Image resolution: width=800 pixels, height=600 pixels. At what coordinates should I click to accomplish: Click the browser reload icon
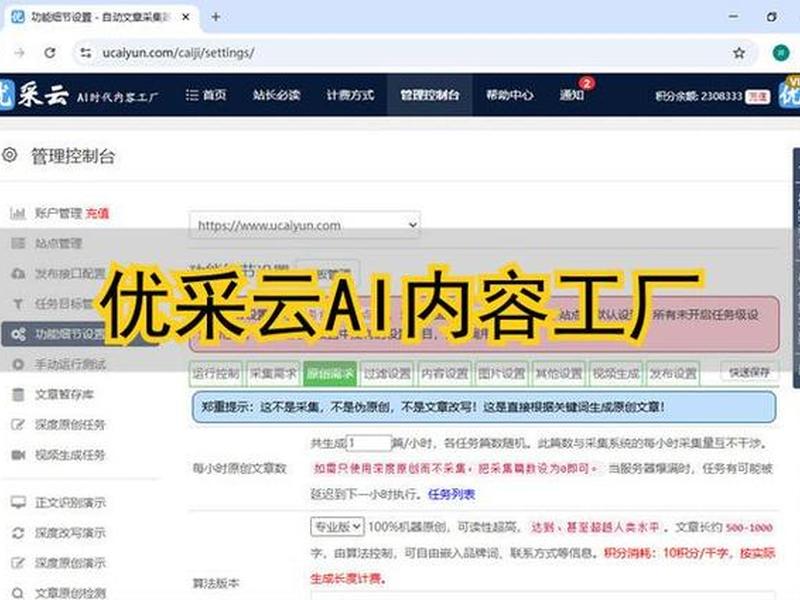point(49,53)
